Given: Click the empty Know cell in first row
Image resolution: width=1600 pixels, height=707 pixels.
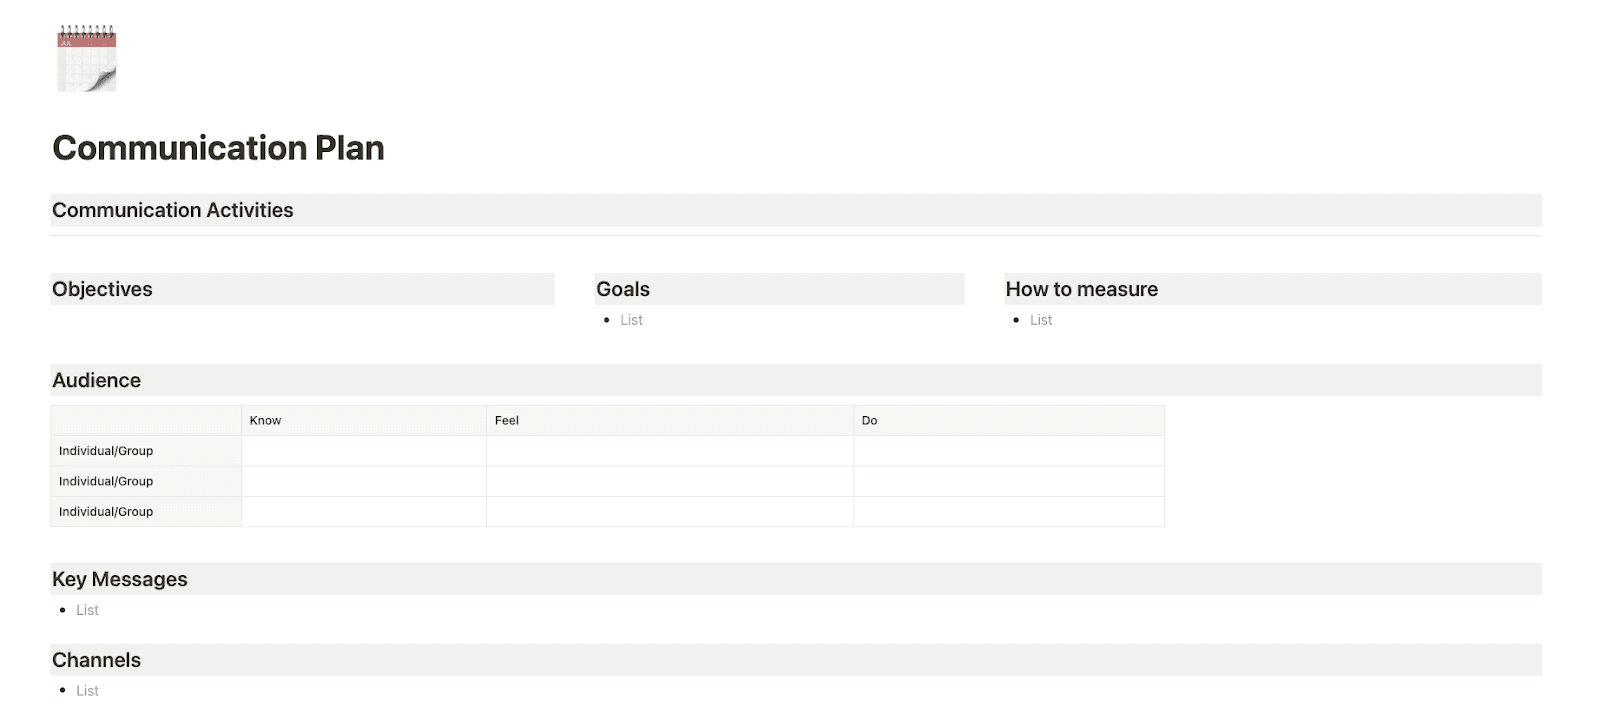Looking at the screenshot, I should pyautogui.click(x=363, y=451).
